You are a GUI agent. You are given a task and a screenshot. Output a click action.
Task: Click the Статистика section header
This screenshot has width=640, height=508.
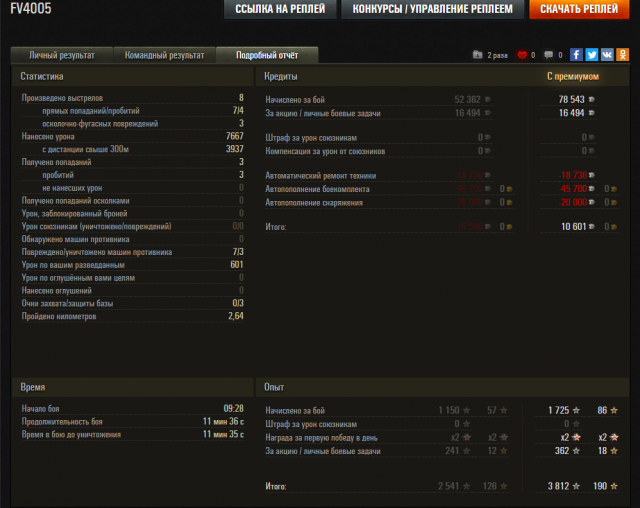click(43, 76)
